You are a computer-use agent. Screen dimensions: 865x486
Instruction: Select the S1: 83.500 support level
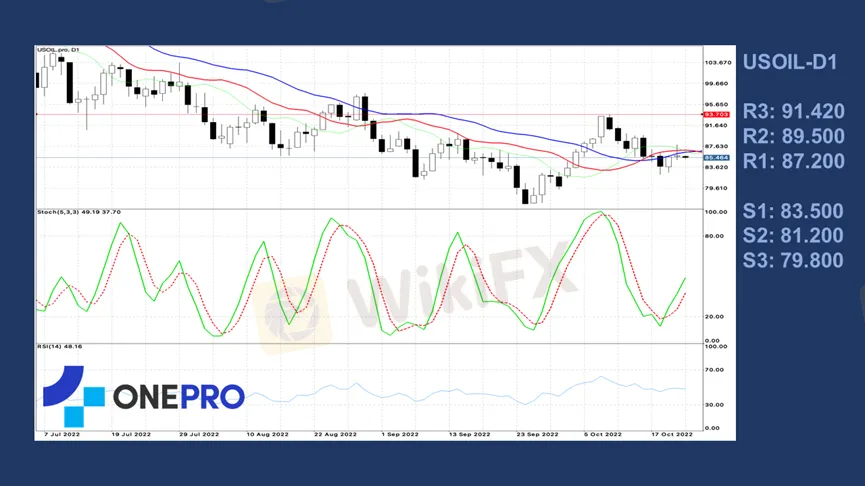click(793, 211)
